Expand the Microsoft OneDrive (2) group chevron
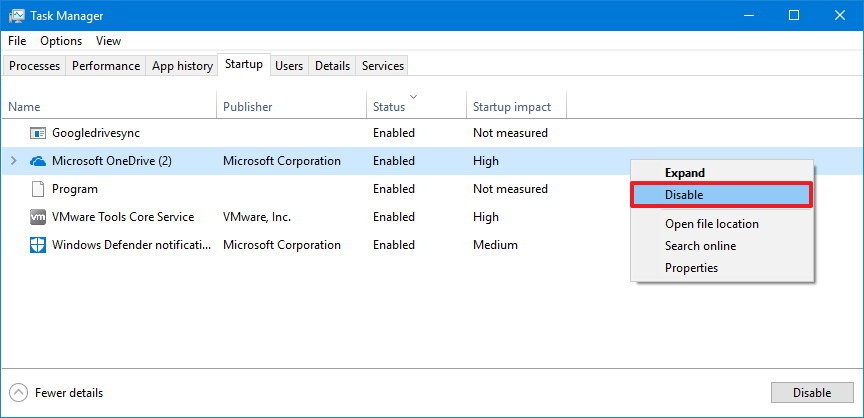The image size is (864, 418). tap(14, 161)
